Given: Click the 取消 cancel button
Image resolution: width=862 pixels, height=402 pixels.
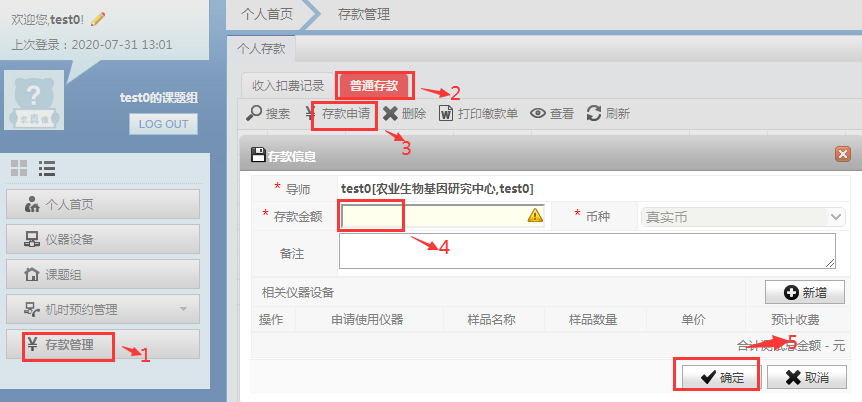Looking at the screenshot, I should pyautogui.click(x=806, y=377).
